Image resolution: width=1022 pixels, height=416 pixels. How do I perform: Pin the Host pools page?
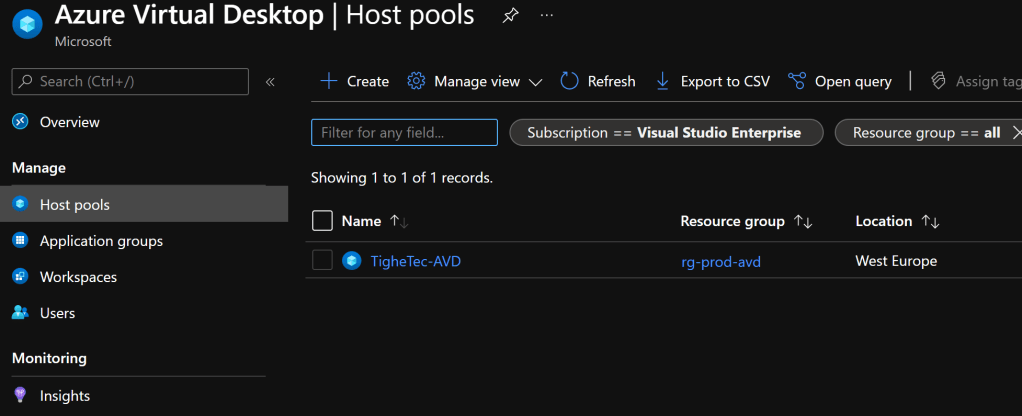(510, 16)
